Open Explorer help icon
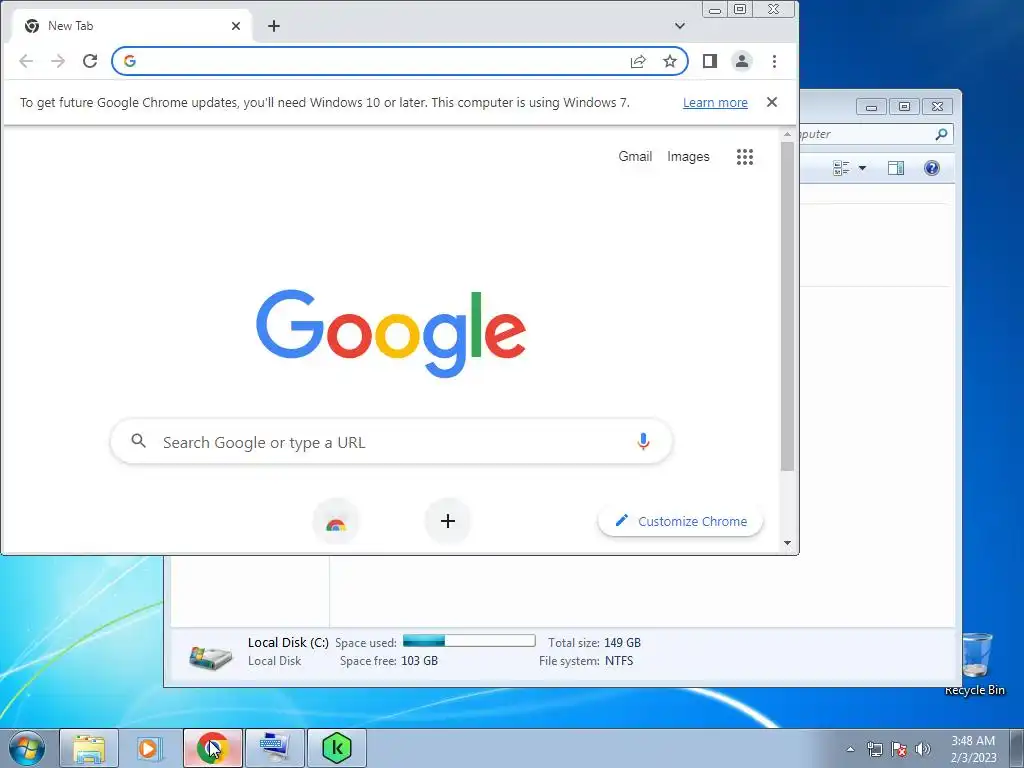 (x=932, y=168)
